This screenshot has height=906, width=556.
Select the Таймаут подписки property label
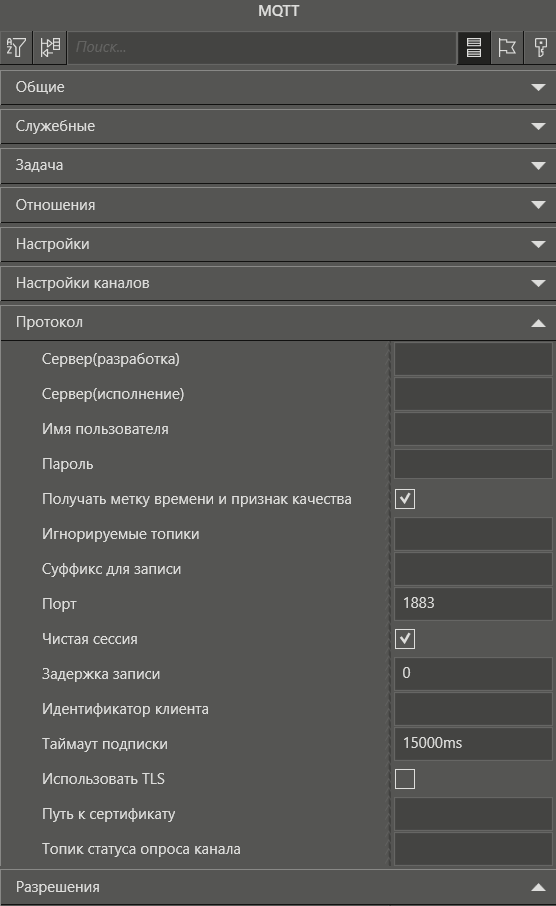click(105, 744)
